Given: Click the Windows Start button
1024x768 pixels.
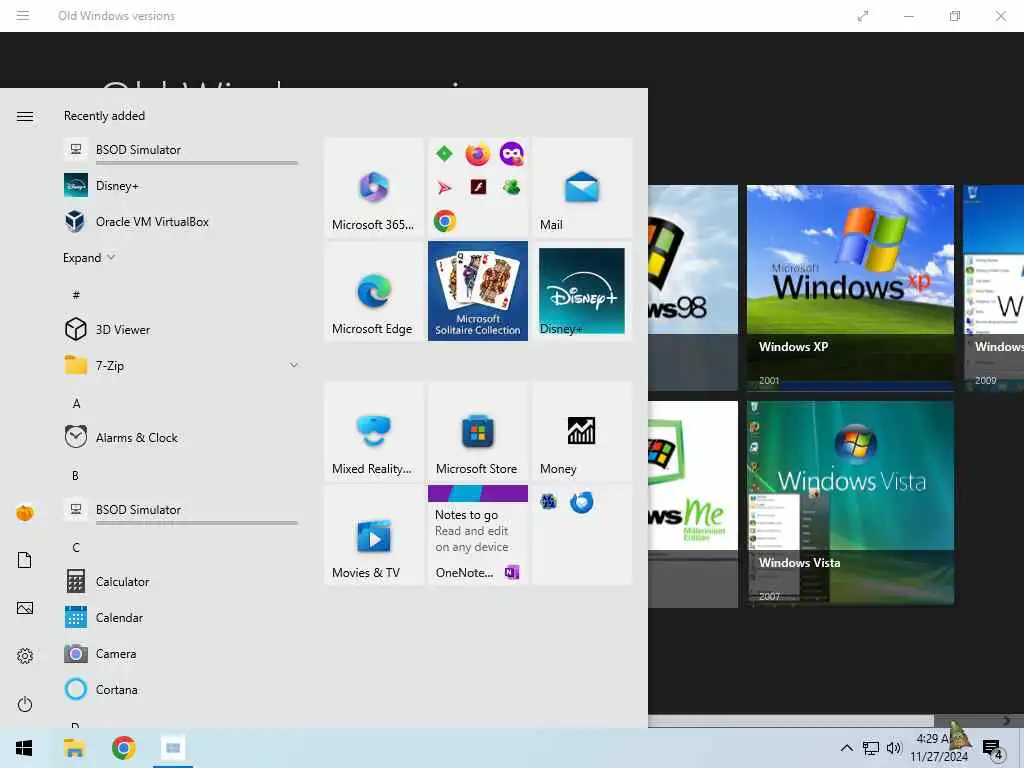Looking at the screenshot, I should (x=24, y=748).
